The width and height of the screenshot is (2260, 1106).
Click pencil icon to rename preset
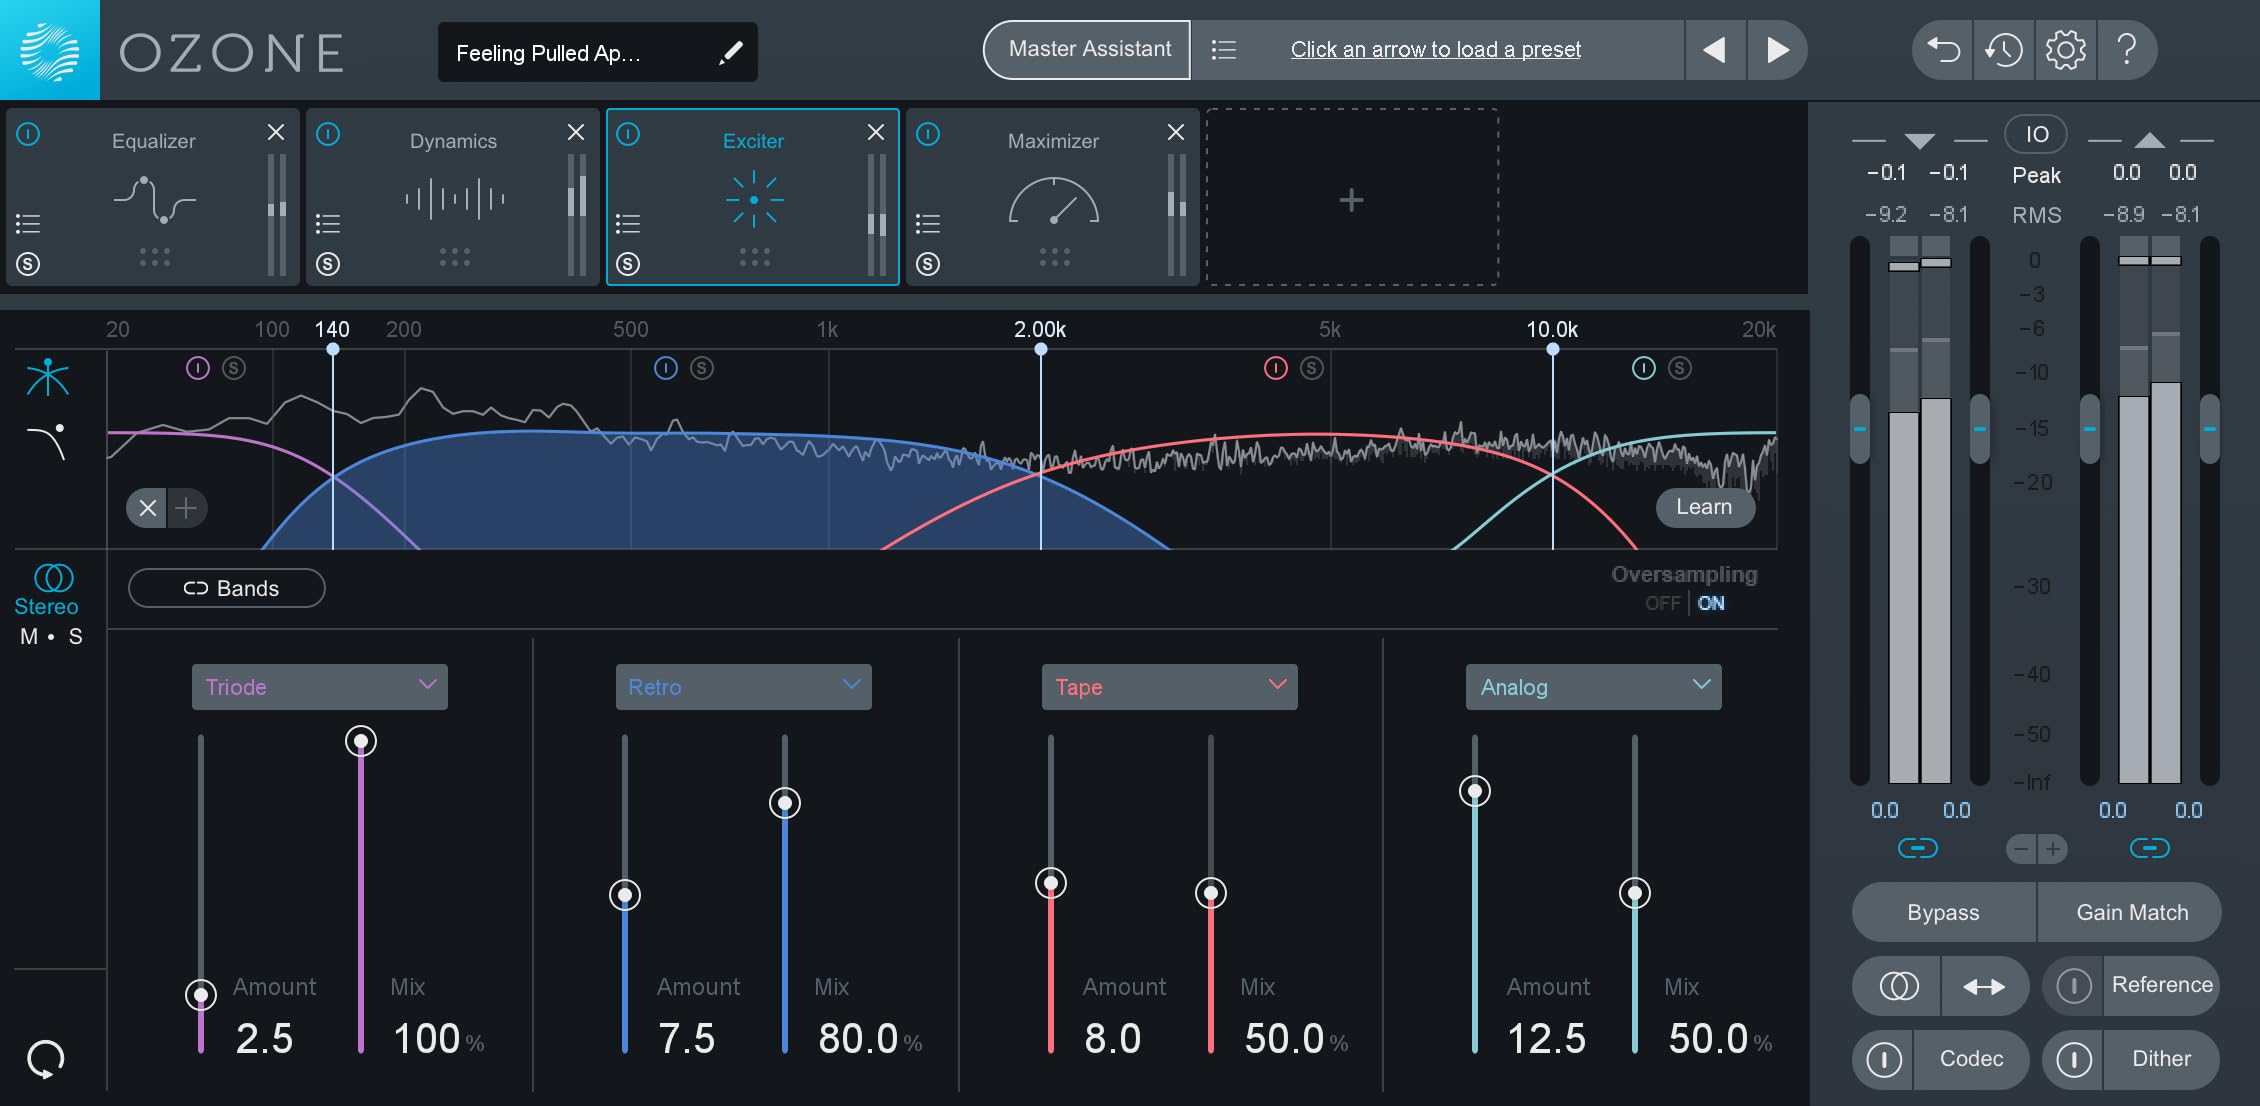[x=731, y=53]
